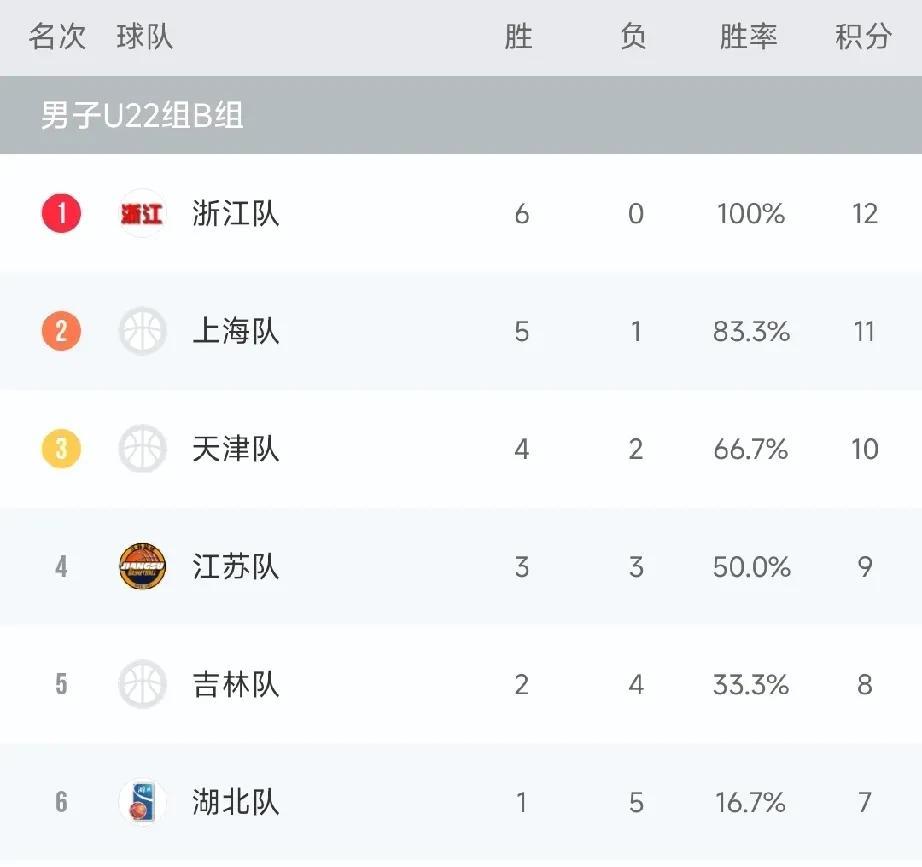Open 上海队 team page
The image size is (922, 867).
(236, 331)
